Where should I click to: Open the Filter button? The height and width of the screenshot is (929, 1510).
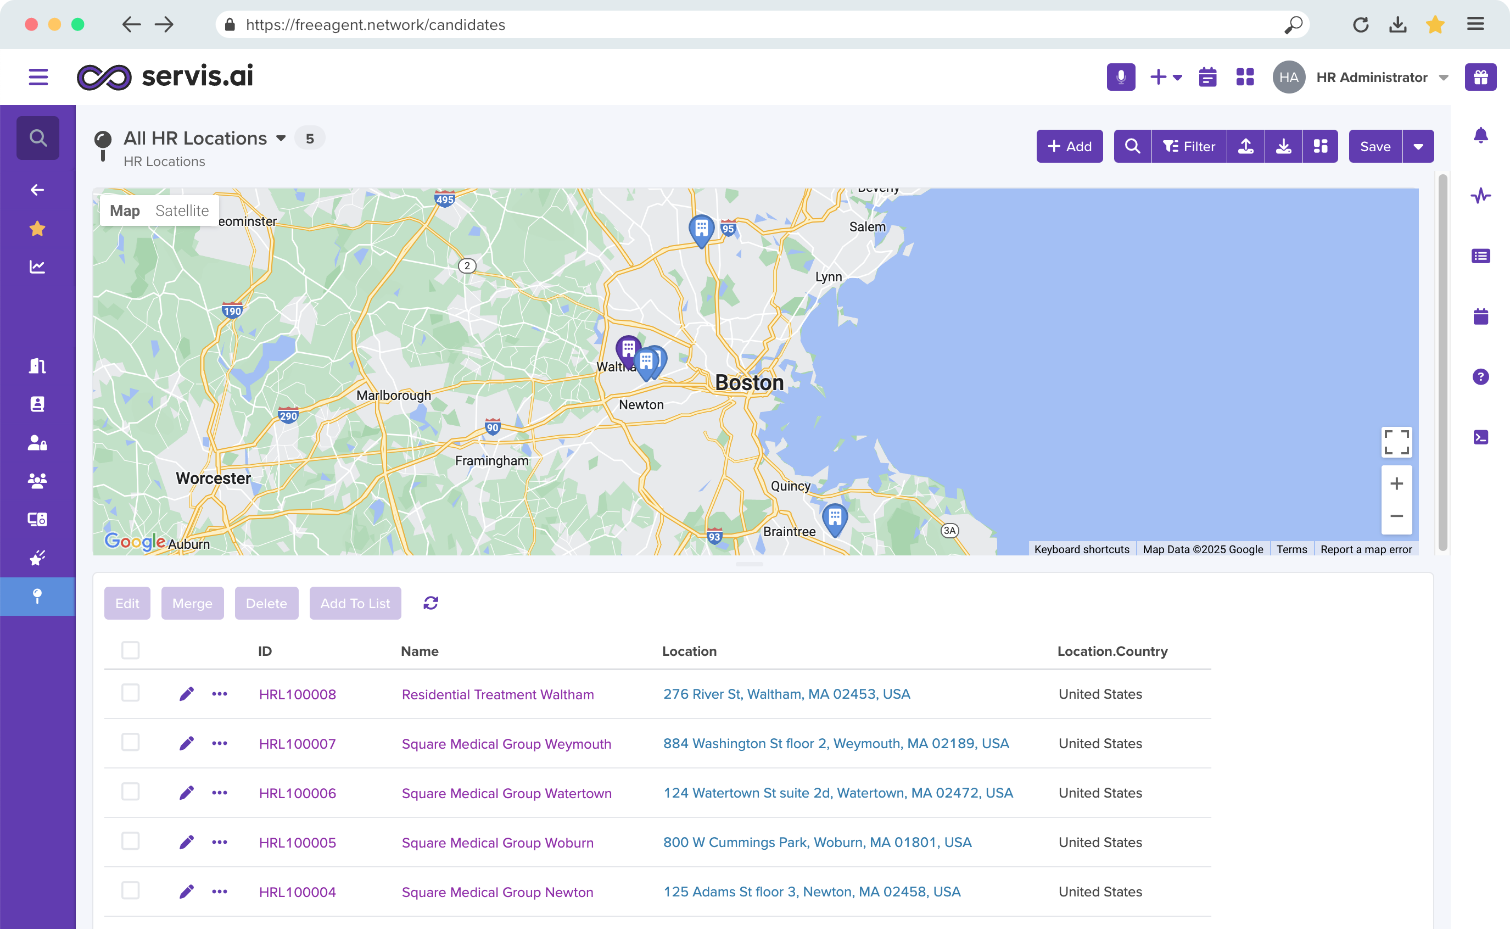click(1189, 146)
